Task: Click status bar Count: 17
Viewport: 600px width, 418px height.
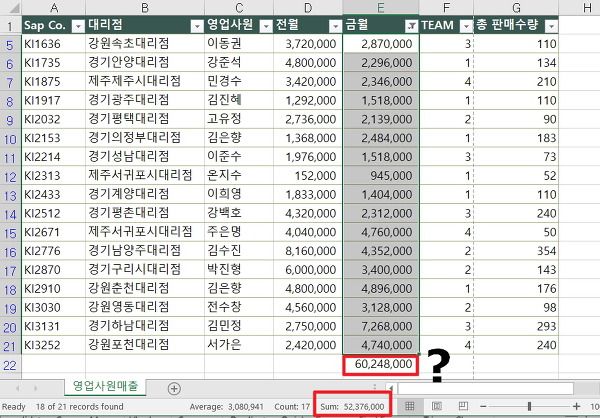Action: [292, 407]
